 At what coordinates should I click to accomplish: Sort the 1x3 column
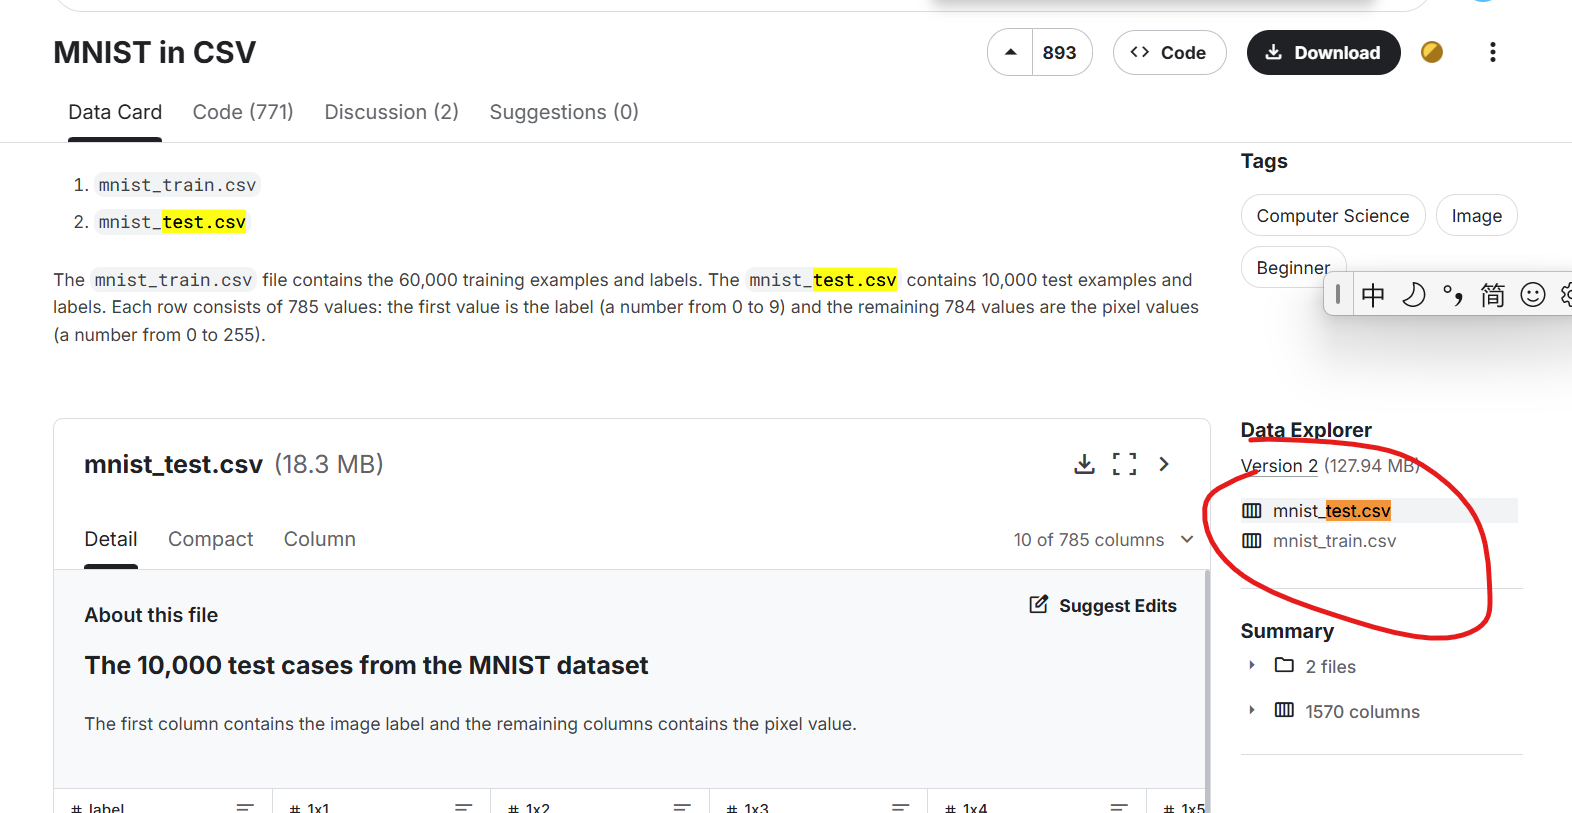tap(901, 806)
